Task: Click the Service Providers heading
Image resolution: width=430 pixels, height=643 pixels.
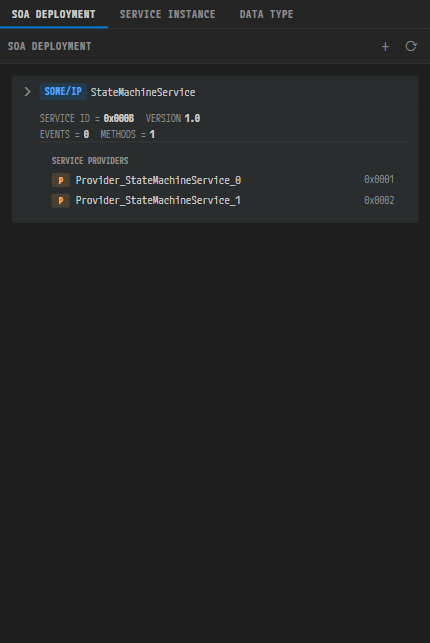Action: 90,161
